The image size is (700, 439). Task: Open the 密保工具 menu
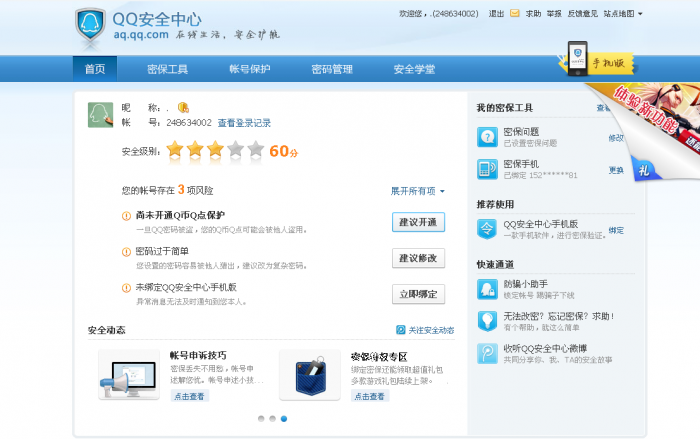pos(167,69)
